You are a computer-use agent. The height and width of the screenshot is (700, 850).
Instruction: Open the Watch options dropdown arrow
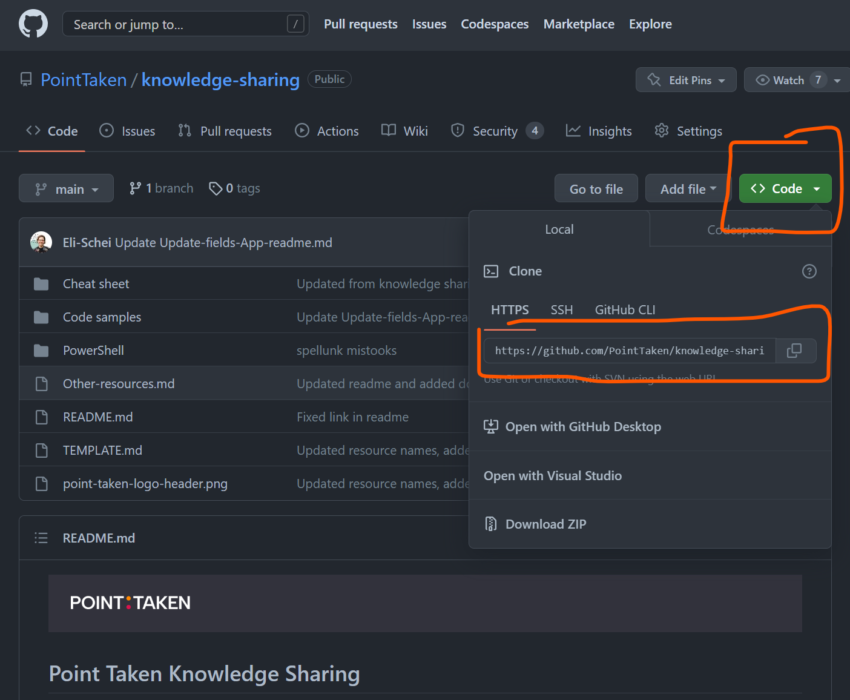pyautogui.click(x=837, y=80)
